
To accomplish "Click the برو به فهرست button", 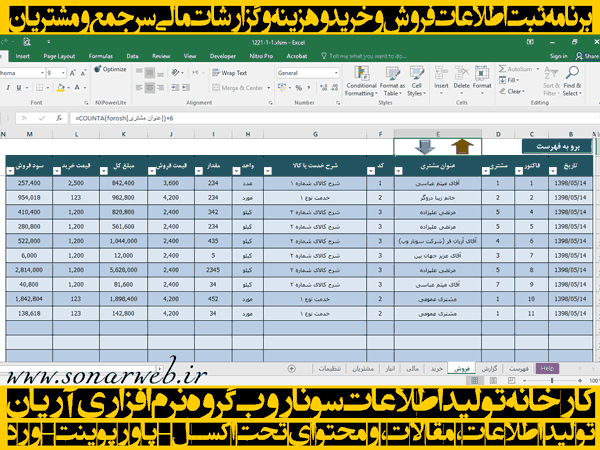I will [x=558, y=147].
